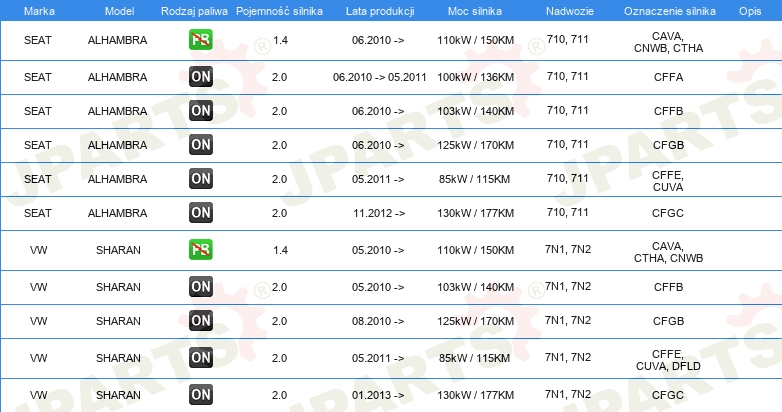Select the SEAT Alhambra power 130kW / 177KM
The height and width of the screenshot is (412, 782).
[475, 213]
